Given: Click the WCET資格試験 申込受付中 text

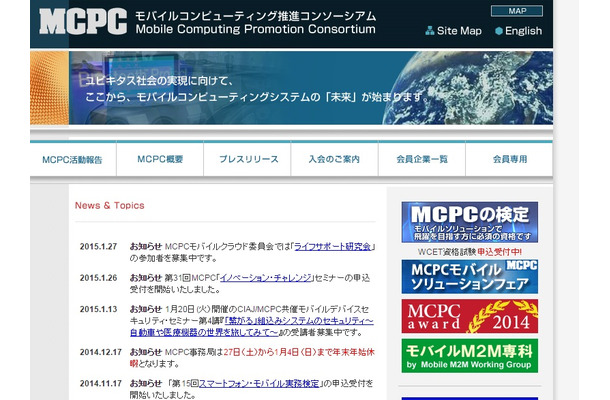Looking at the screenshot, I should pos(470,252).
